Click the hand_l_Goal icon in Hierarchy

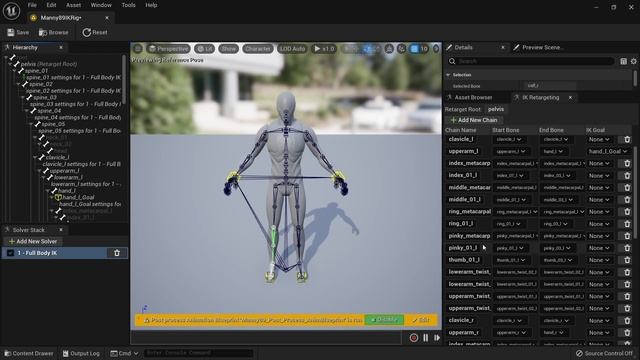pos(58,198)
